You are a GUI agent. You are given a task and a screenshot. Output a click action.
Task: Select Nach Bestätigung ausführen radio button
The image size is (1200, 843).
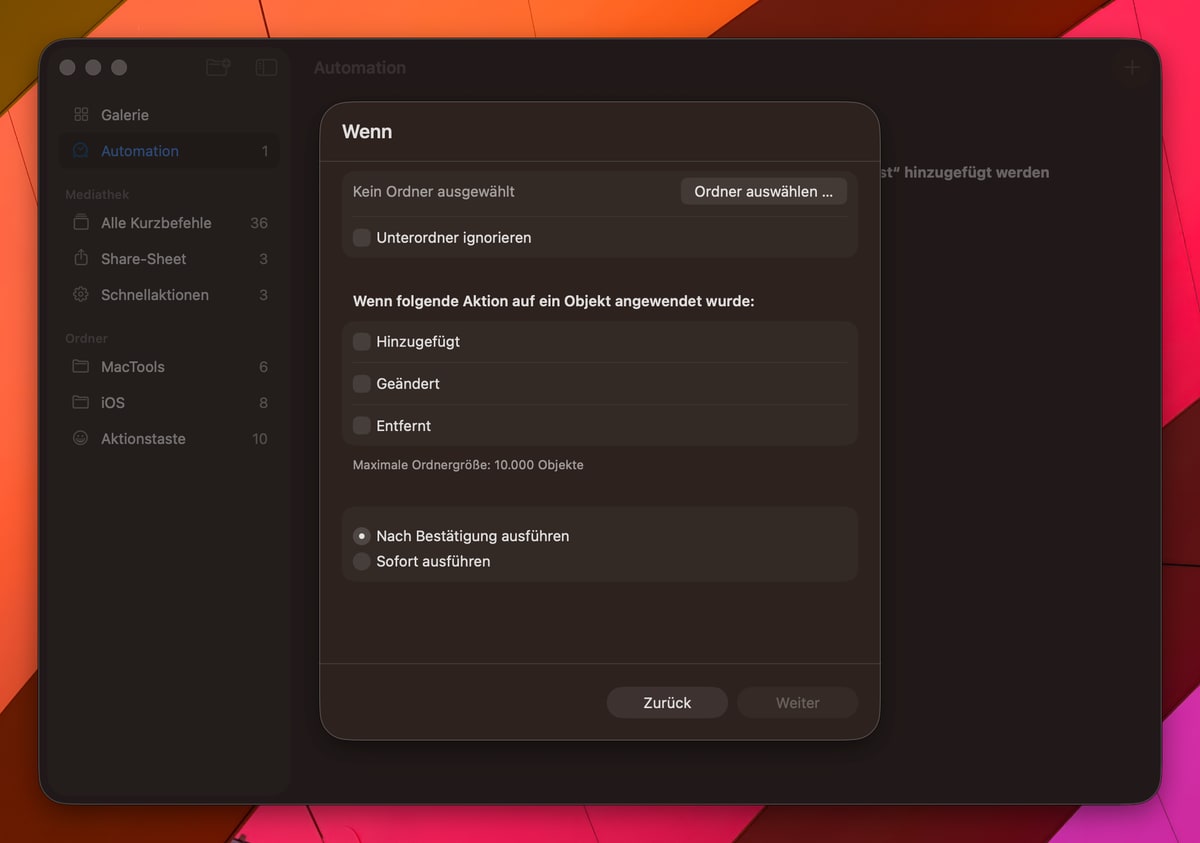click(x=362, y=536)
